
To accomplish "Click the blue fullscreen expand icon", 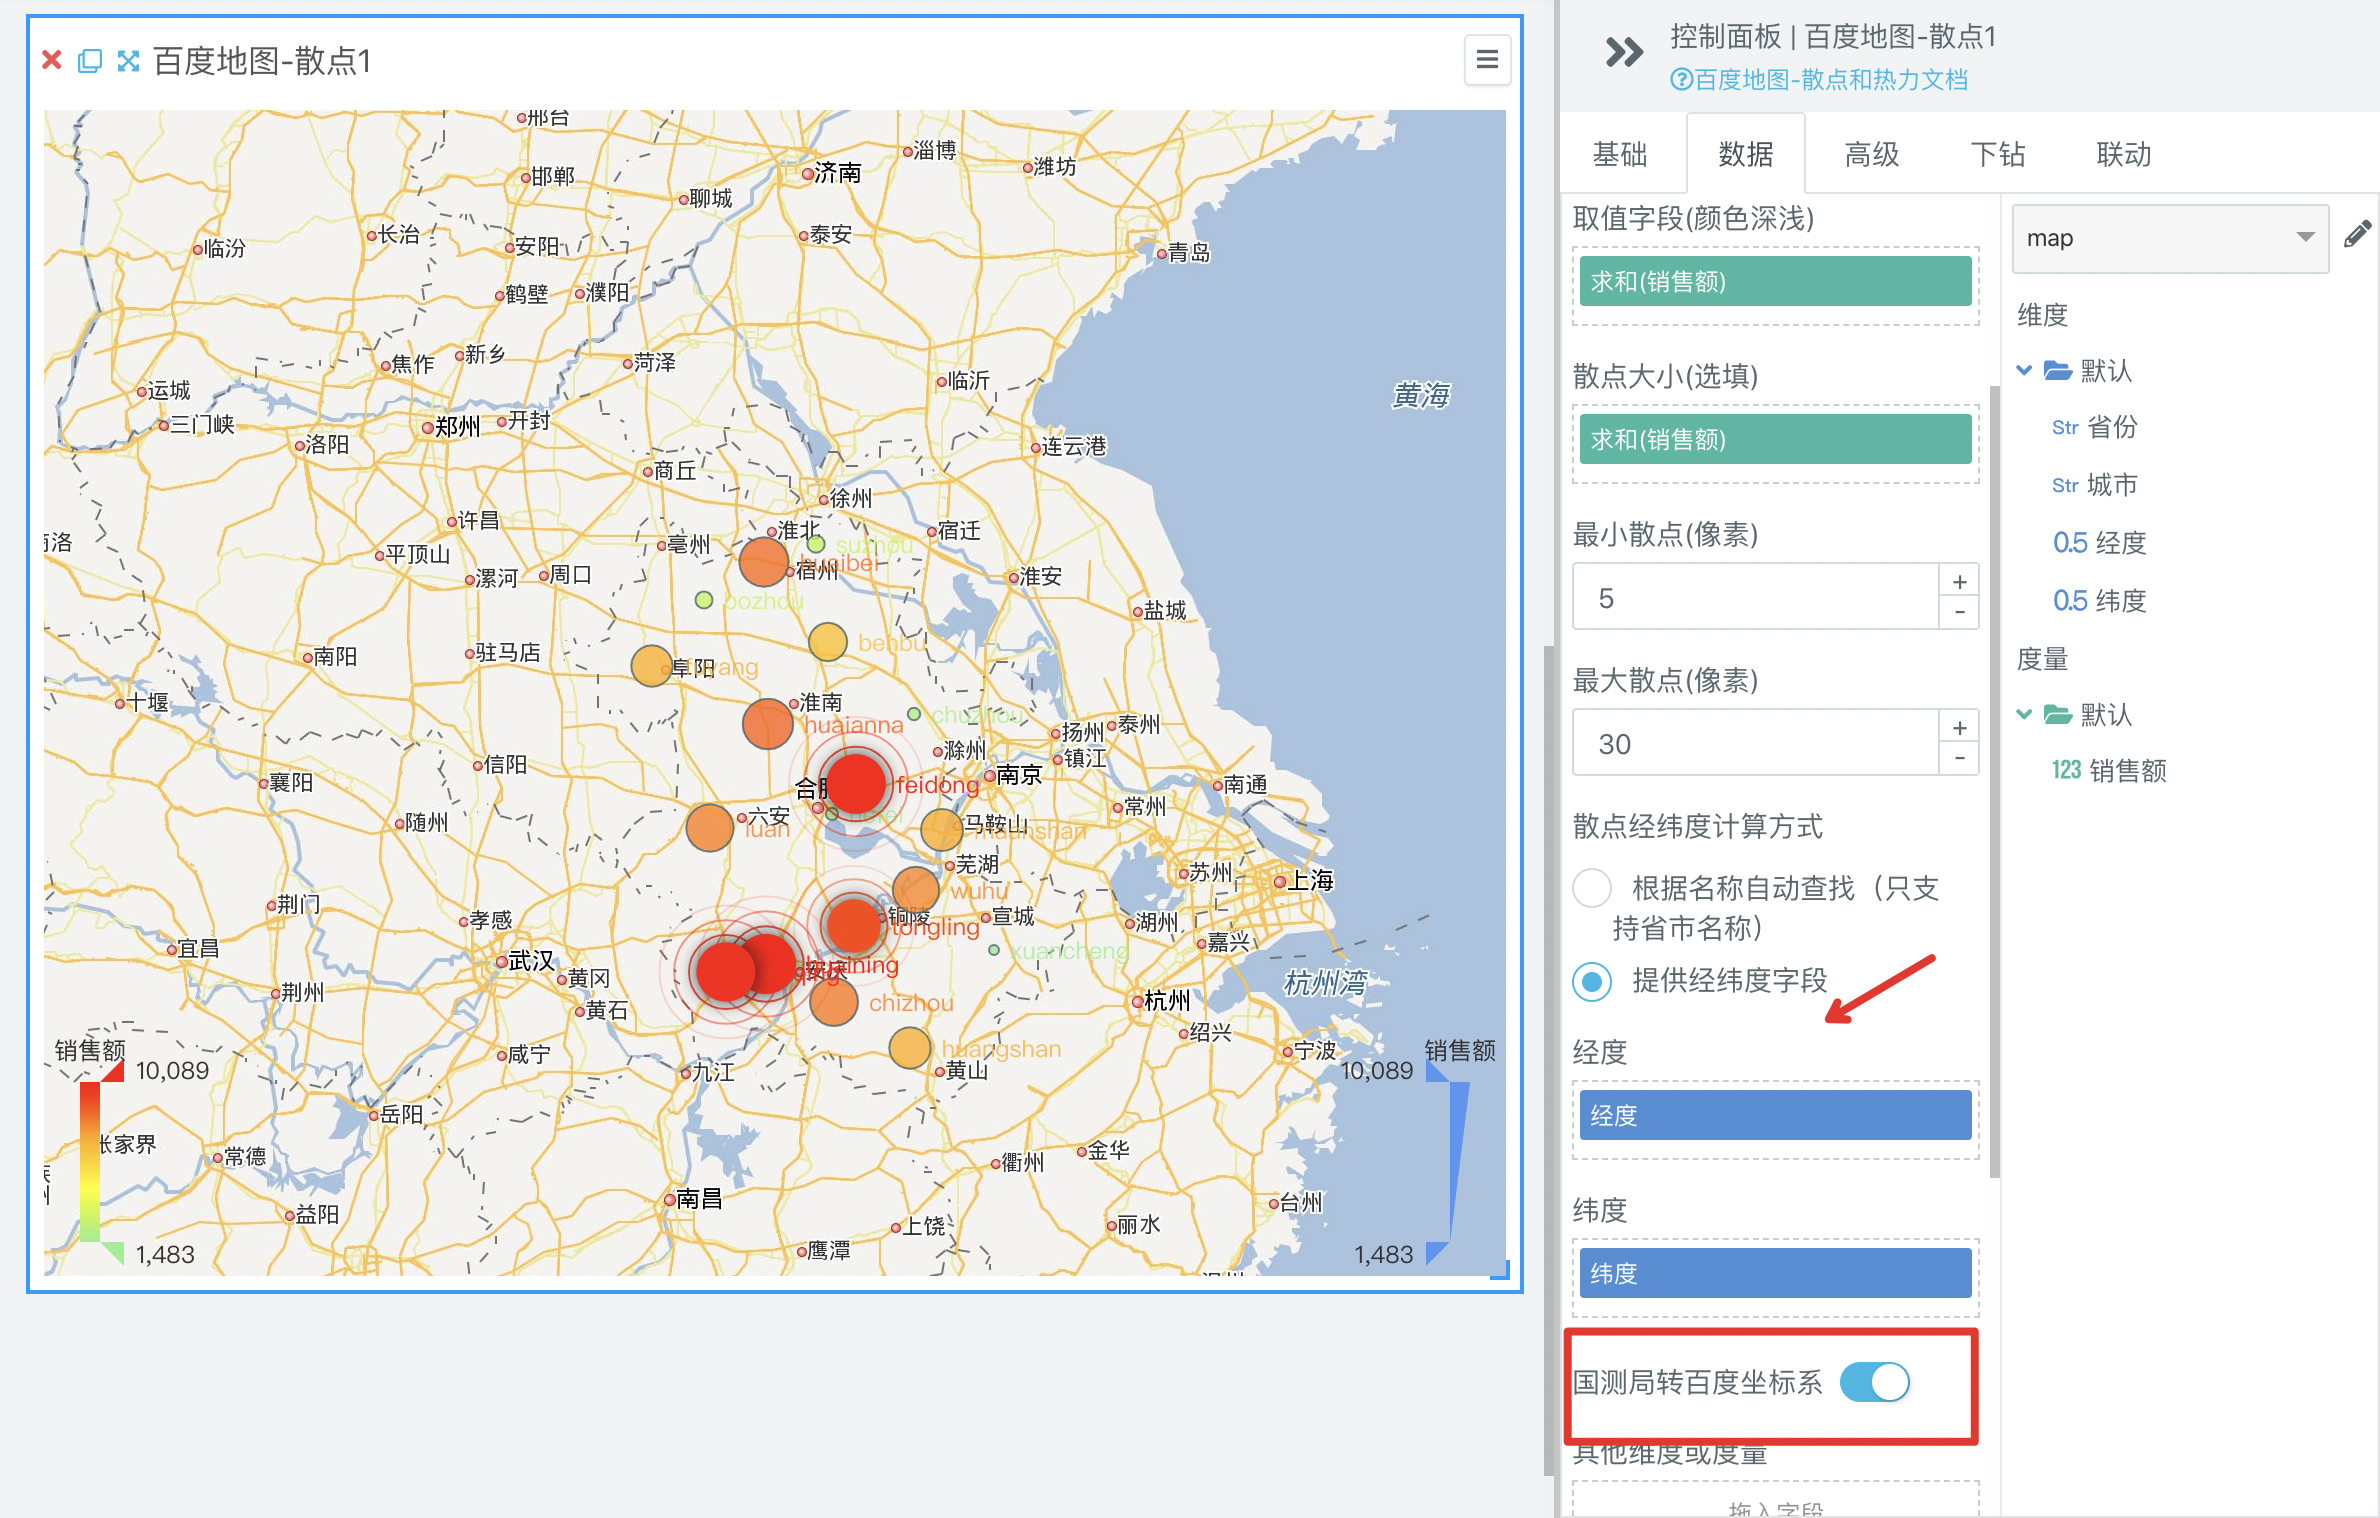I will tap(128, 61).
